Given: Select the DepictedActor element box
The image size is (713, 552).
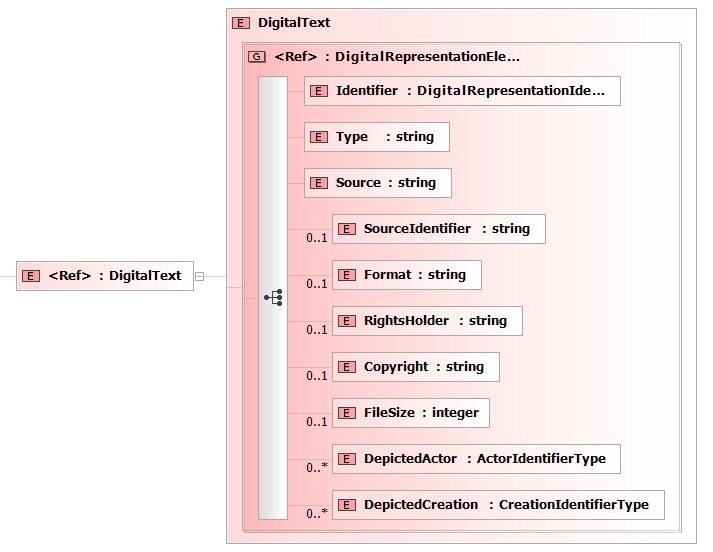Looking at the screenshot, I should coord(476,459).
